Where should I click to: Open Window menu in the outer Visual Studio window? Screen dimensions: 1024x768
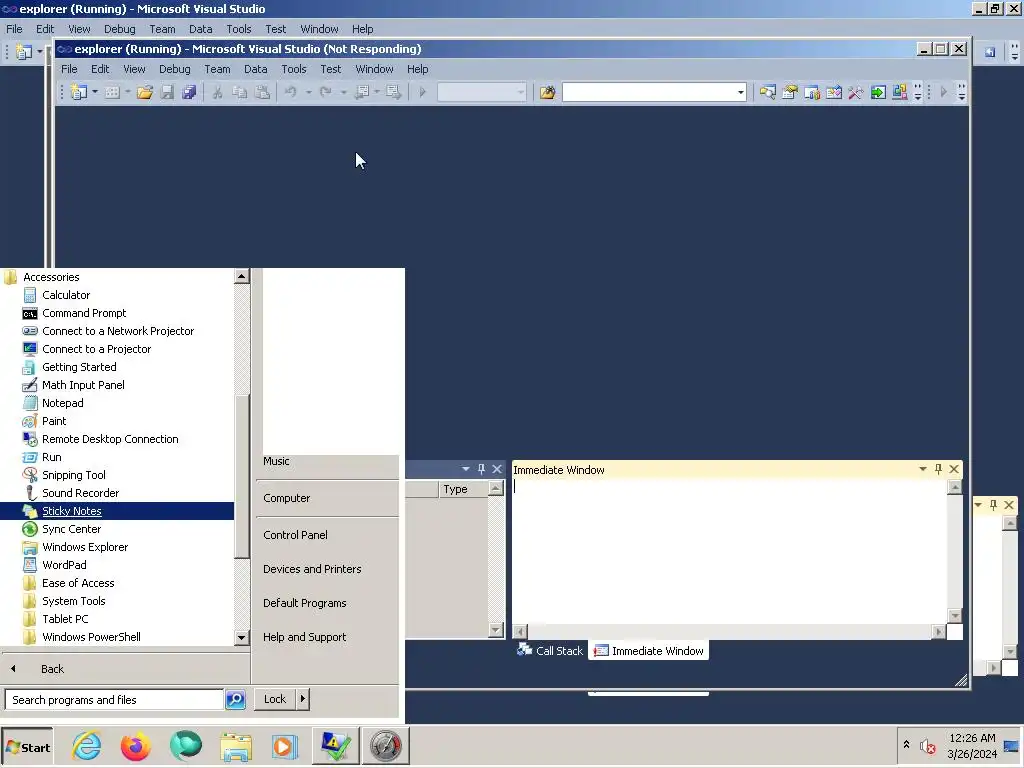coord(319,29)
